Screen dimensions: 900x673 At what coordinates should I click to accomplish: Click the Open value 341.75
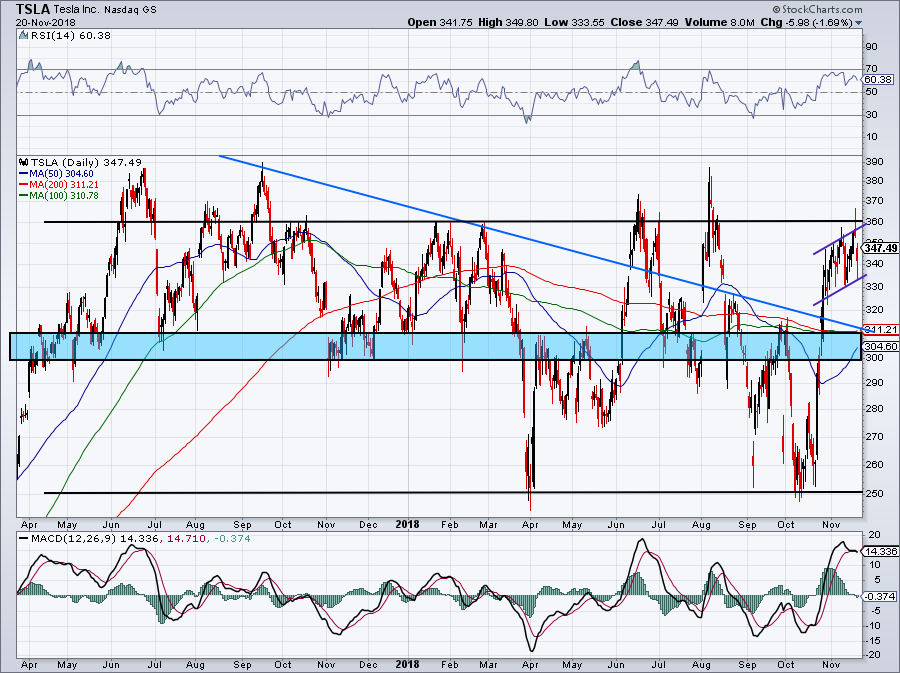pos(456,22)
